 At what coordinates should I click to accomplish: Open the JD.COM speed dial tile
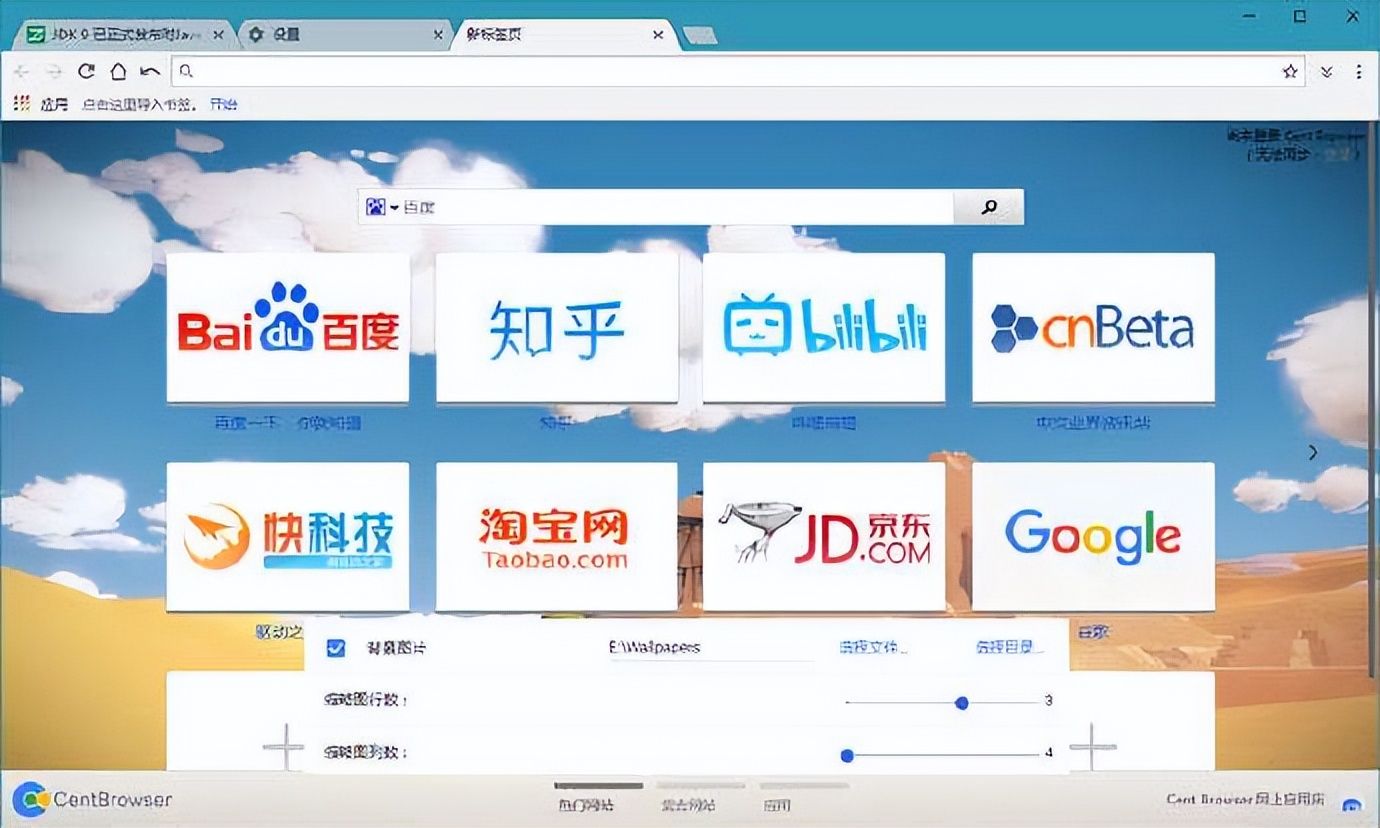click(824, 537)
